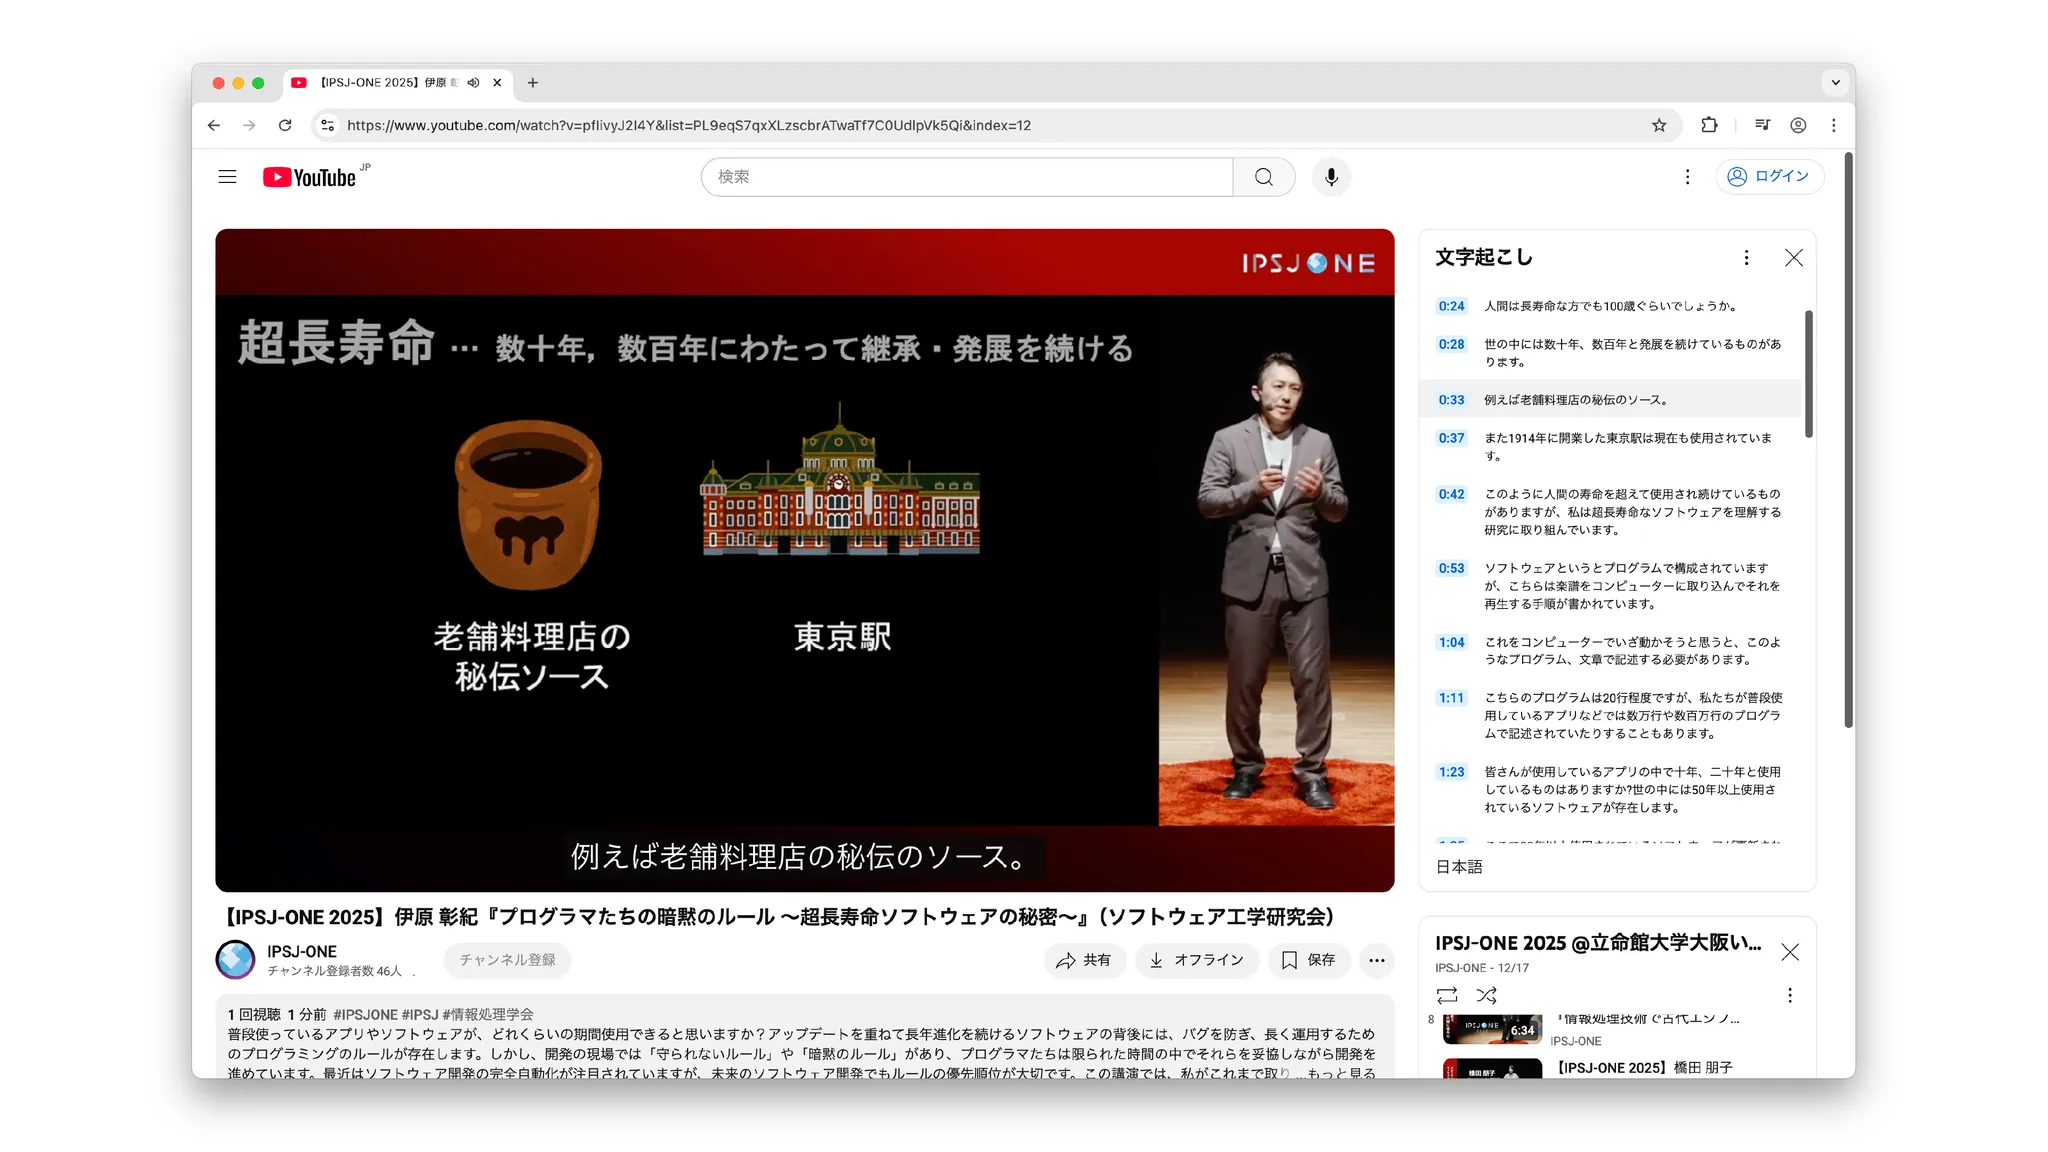Jump to transcript timestamp 0:42

coord(1451,494)
